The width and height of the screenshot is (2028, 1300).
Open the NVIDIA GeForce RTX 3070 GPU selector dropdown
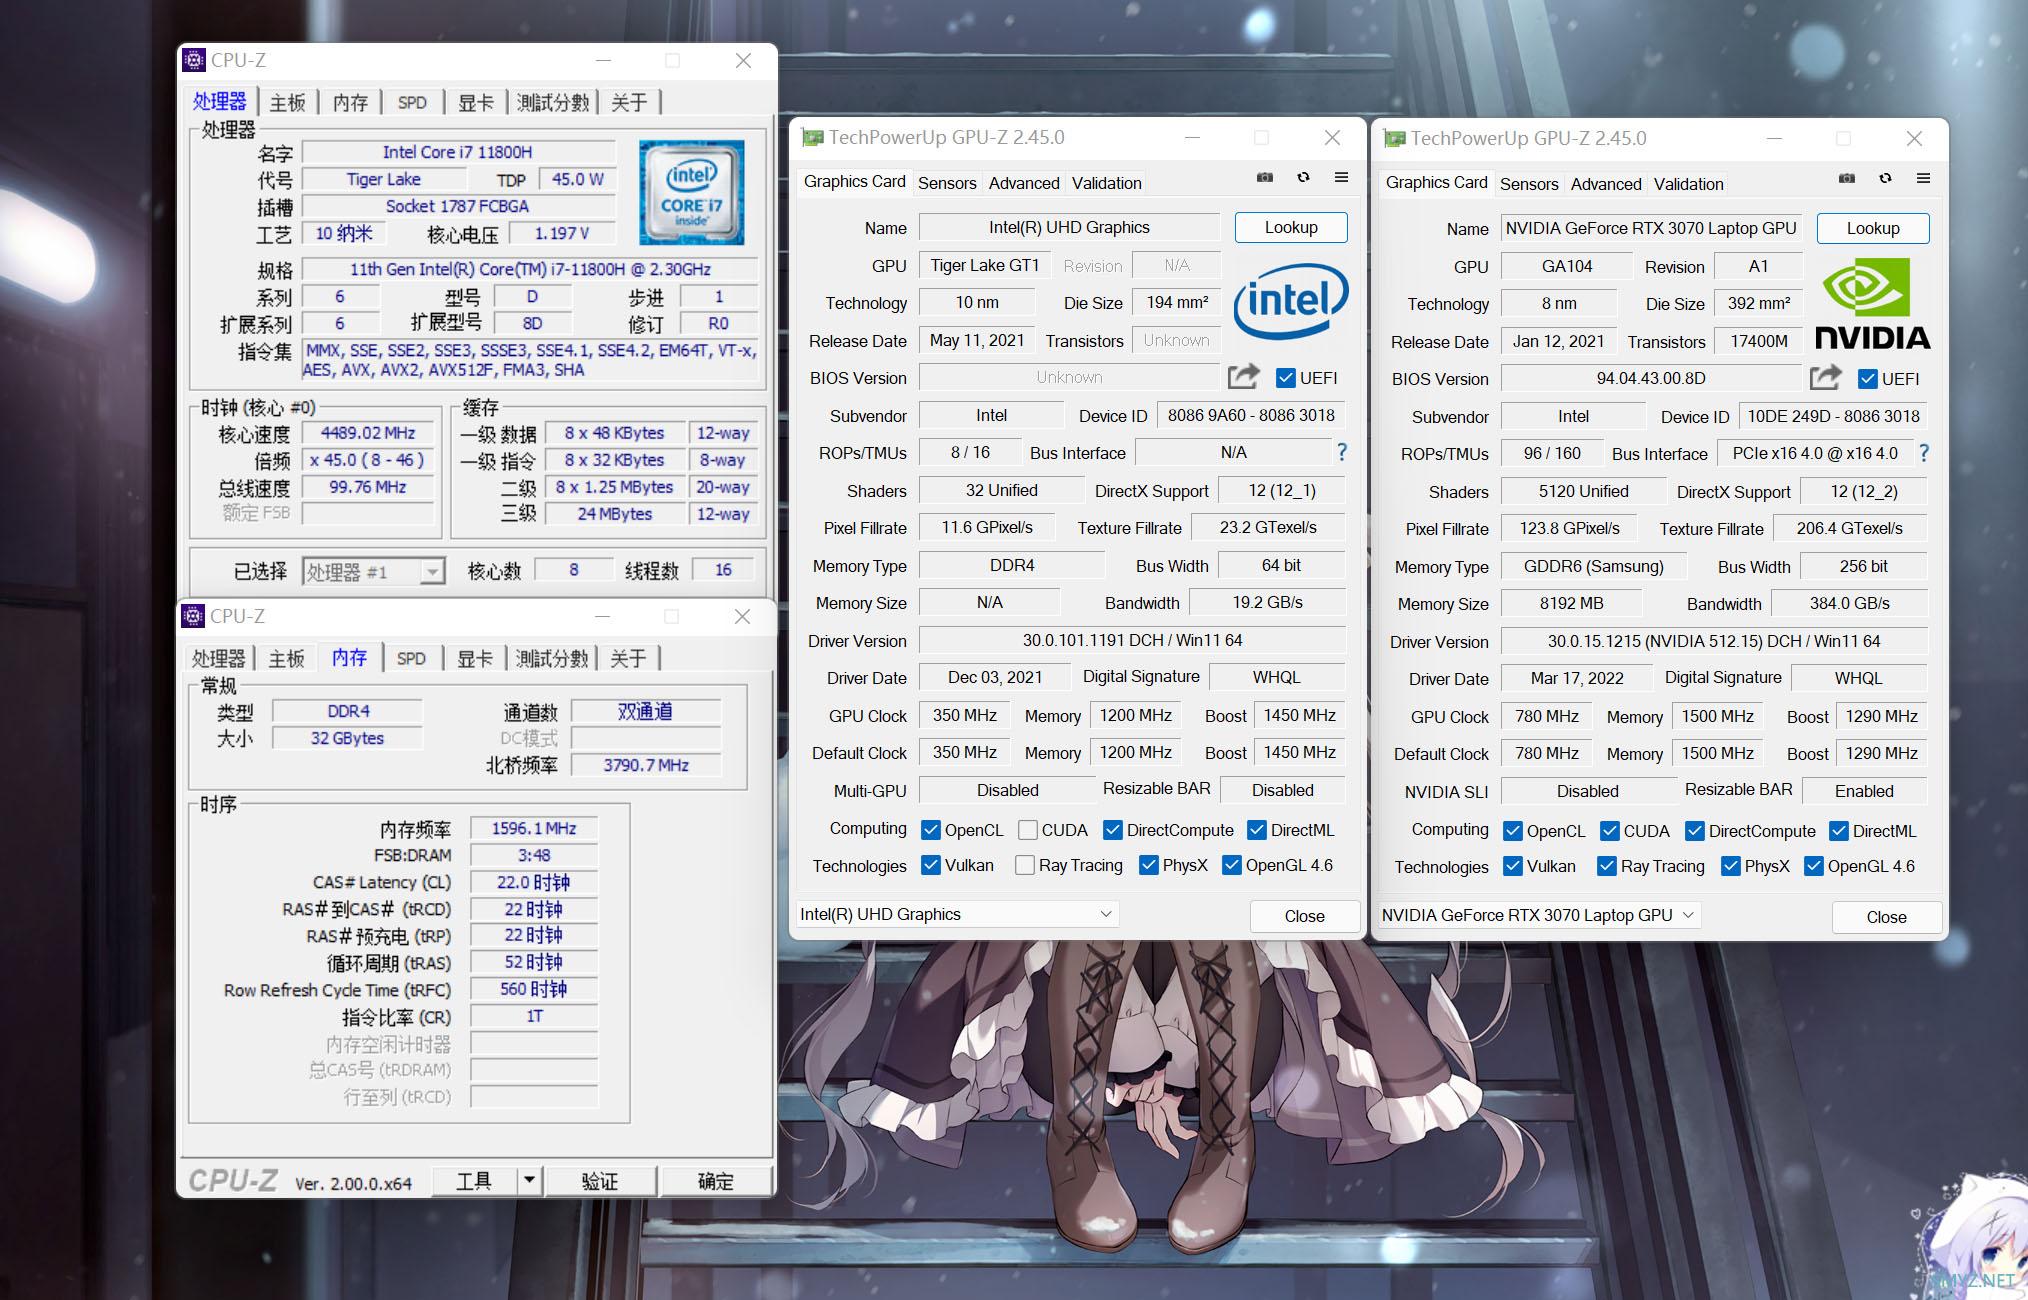(1538, 915)
